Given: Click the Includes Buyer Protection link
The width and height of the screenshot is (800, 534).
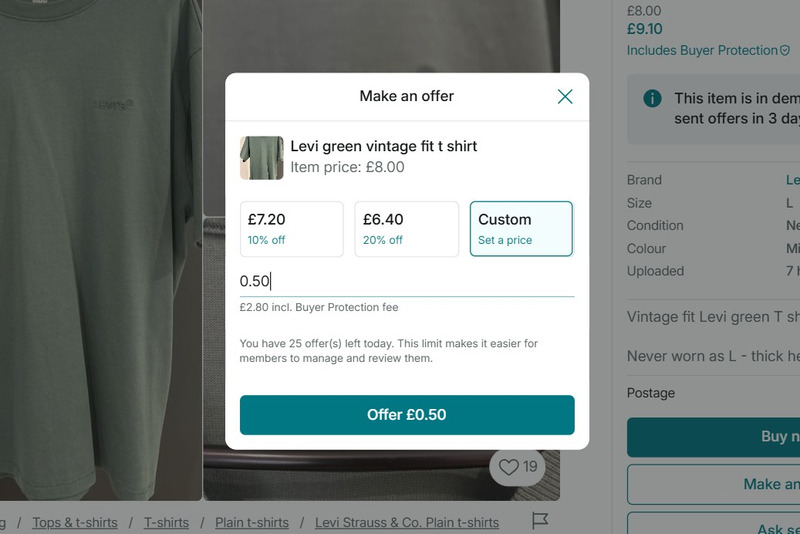Looking at the screenshot, I should click(701, 50).
